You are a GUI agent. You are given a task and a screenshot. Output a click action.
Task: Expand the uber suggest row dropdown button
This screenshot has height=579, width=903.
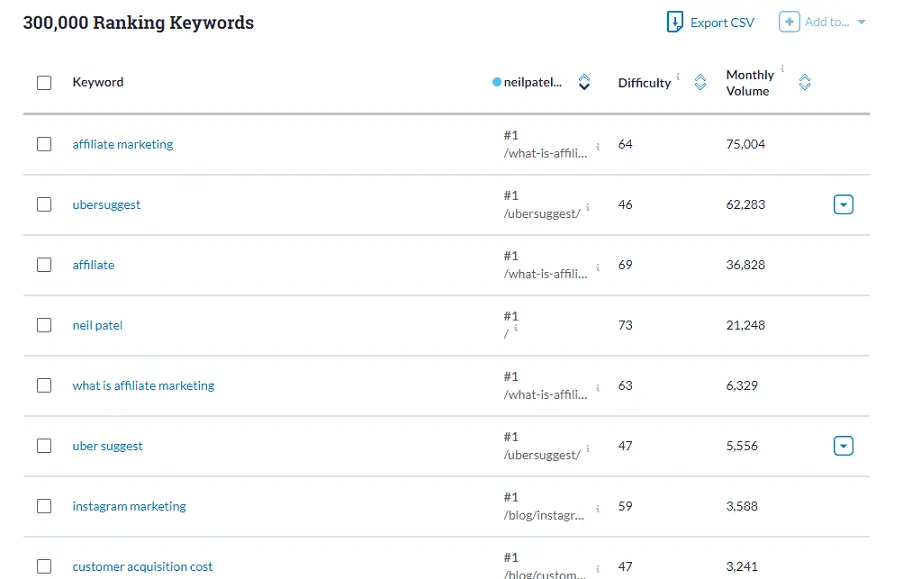pyautogui.click(x=844, y=446)
